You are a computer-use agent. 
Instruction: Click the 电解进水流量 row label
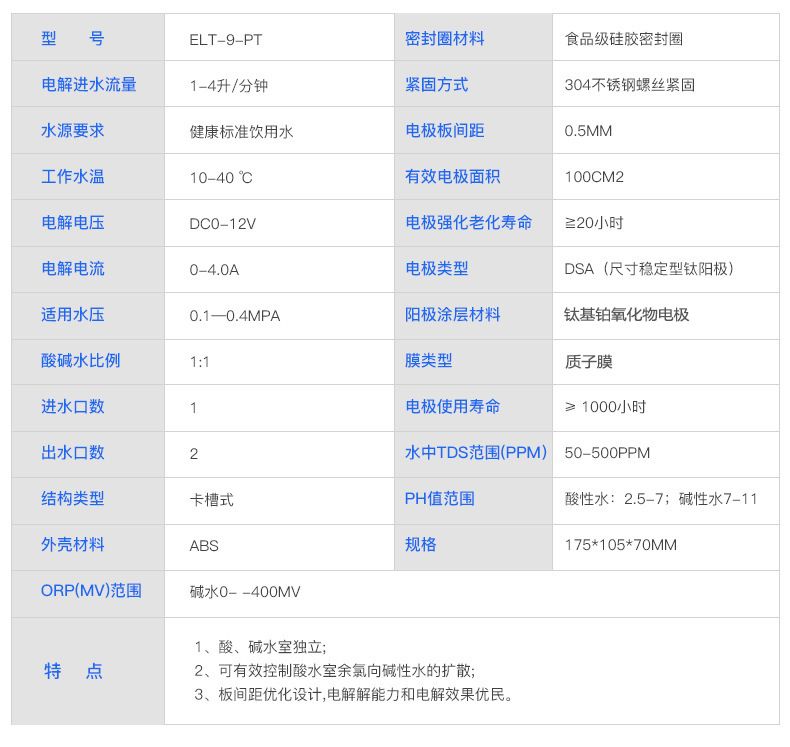click(88, 85)
